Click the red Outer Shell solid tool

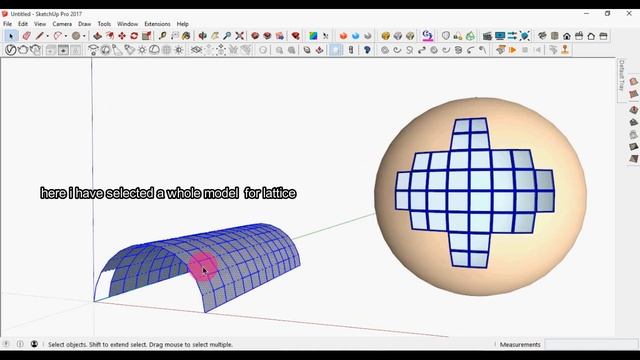(x=343, y=36)
